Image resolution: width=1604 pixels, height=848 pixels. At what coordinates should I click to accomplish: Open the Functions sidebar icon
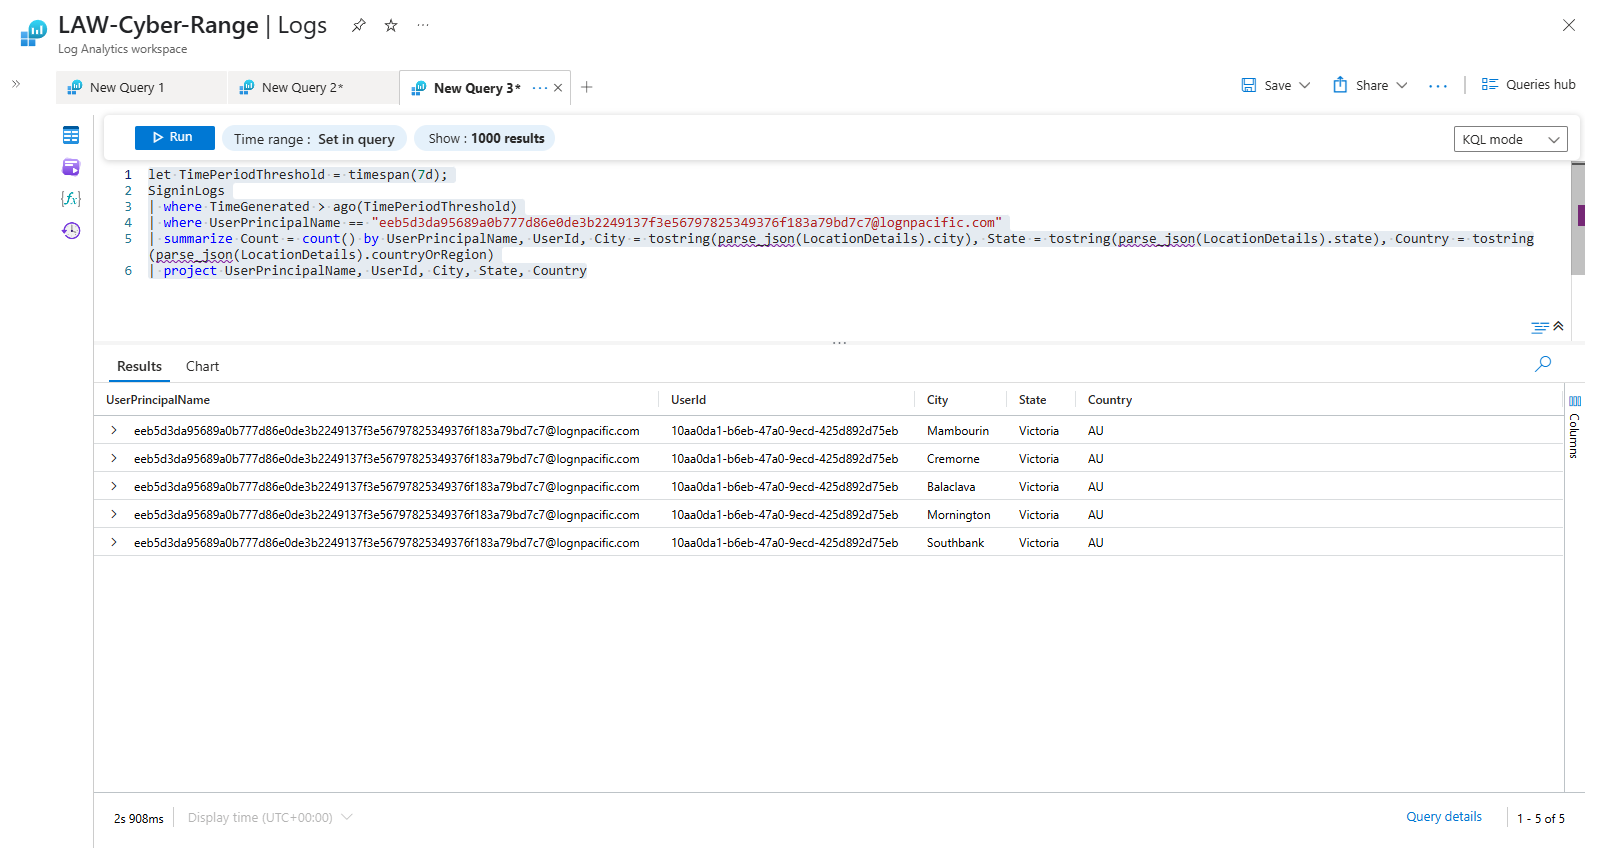71,199
